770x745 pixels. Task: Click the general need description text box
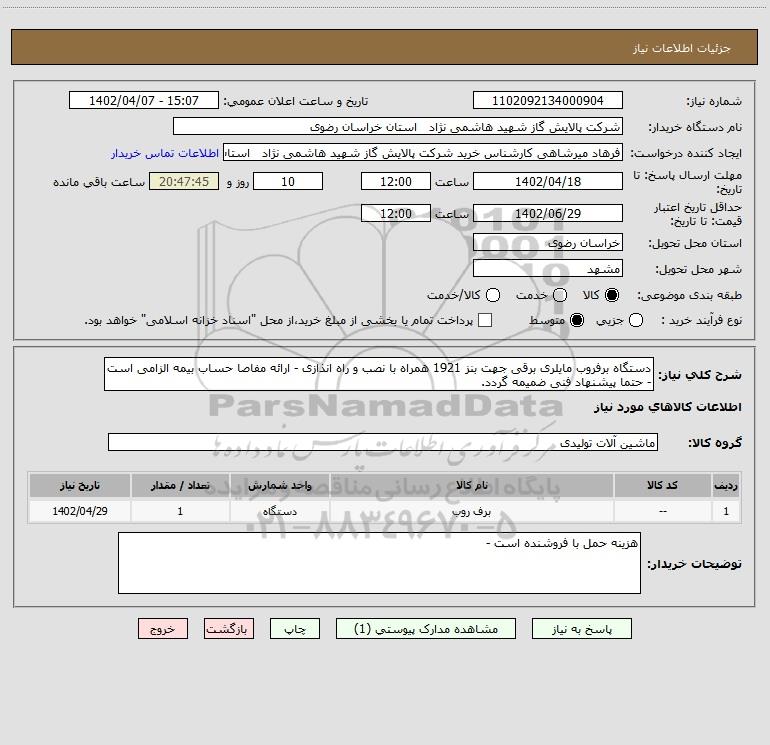379,374
